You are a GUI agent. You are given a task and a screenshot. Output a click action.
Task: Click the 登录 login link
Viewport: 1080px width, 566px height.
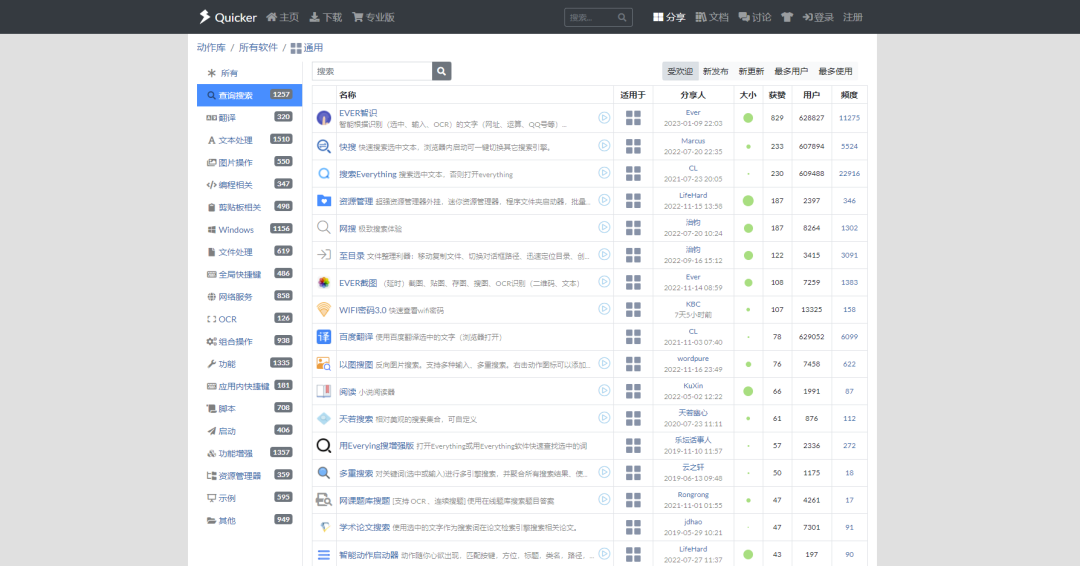click(x=818, y=17)
